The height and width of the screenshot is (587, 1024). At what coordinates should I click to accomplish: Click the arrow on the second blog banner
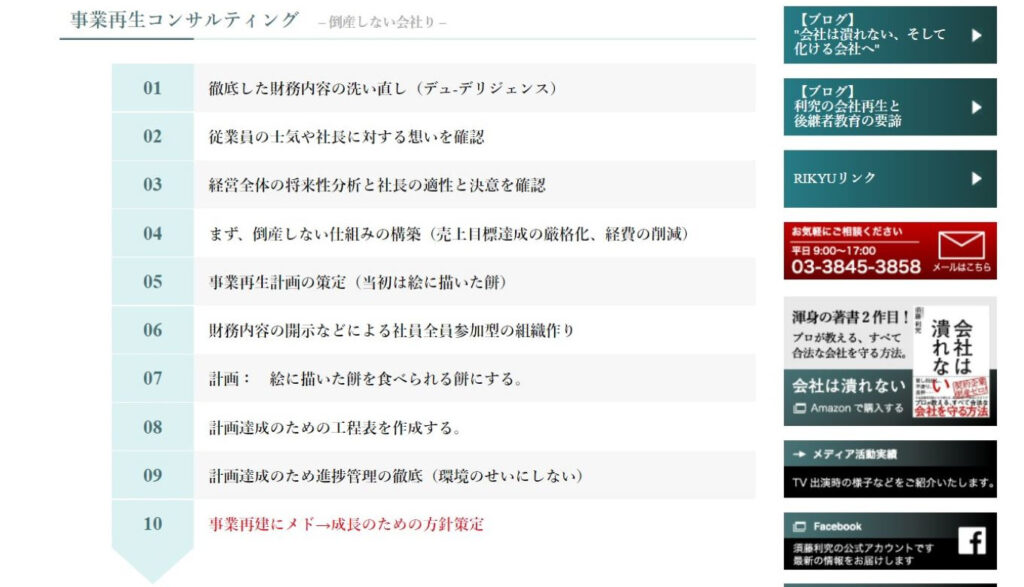(976, 107)
